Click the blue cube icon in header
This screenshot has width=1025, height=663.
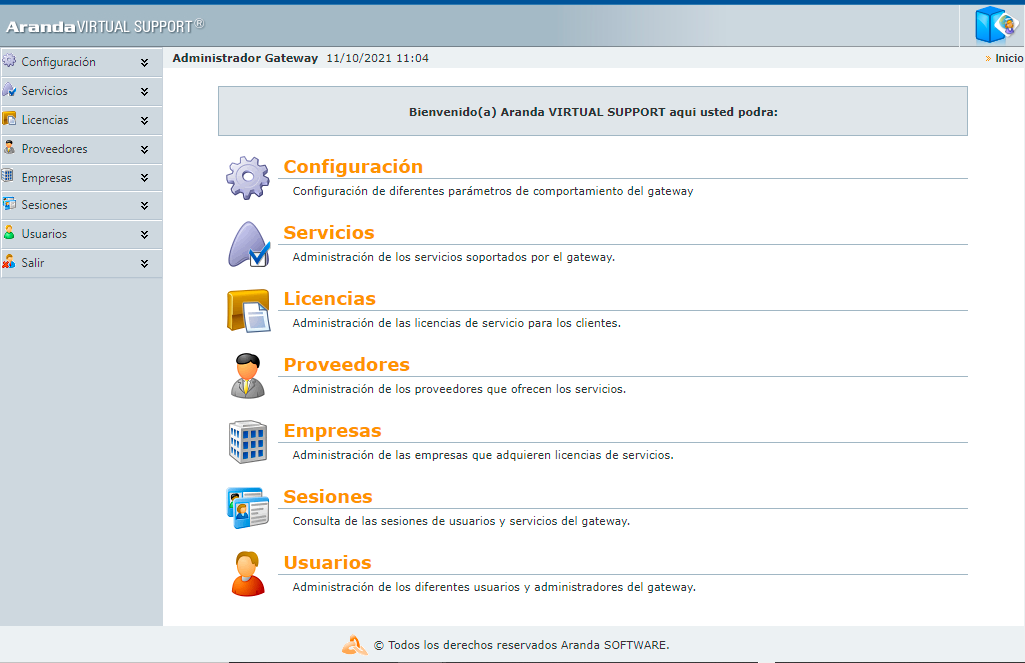click(996, 24)
